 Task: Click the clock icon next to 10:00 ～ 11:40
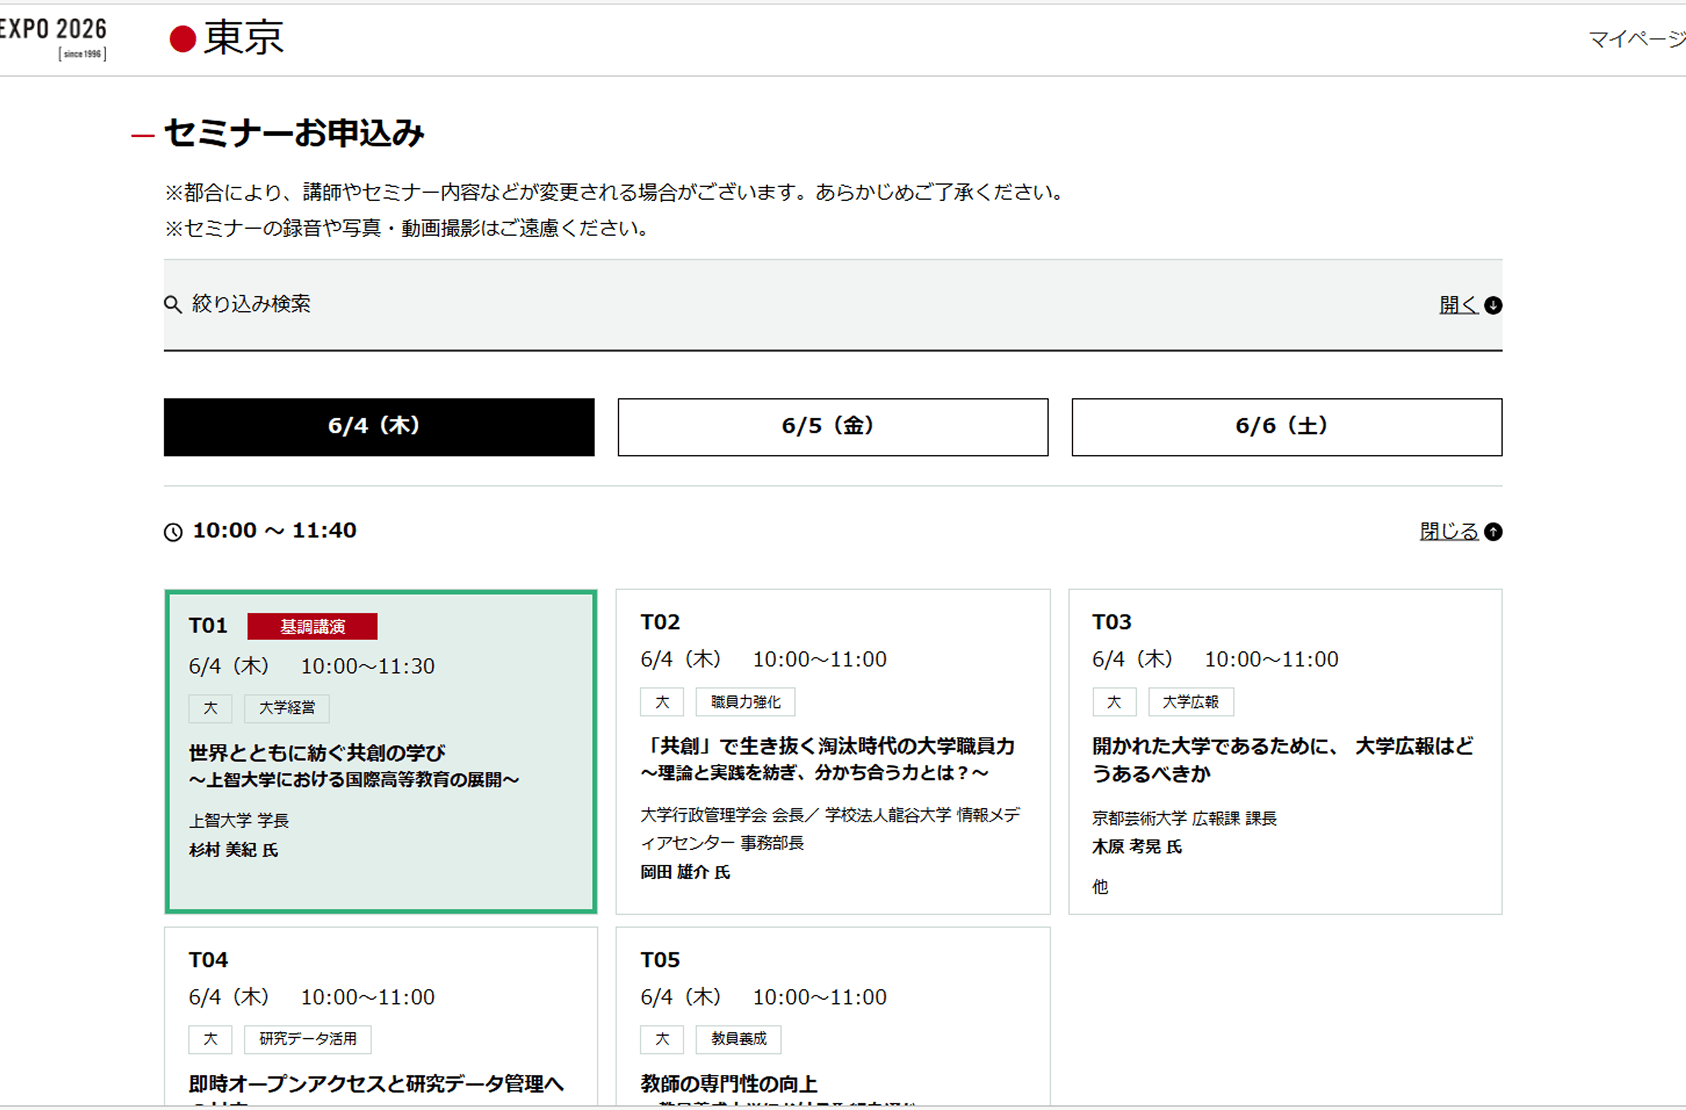[173, 532]
